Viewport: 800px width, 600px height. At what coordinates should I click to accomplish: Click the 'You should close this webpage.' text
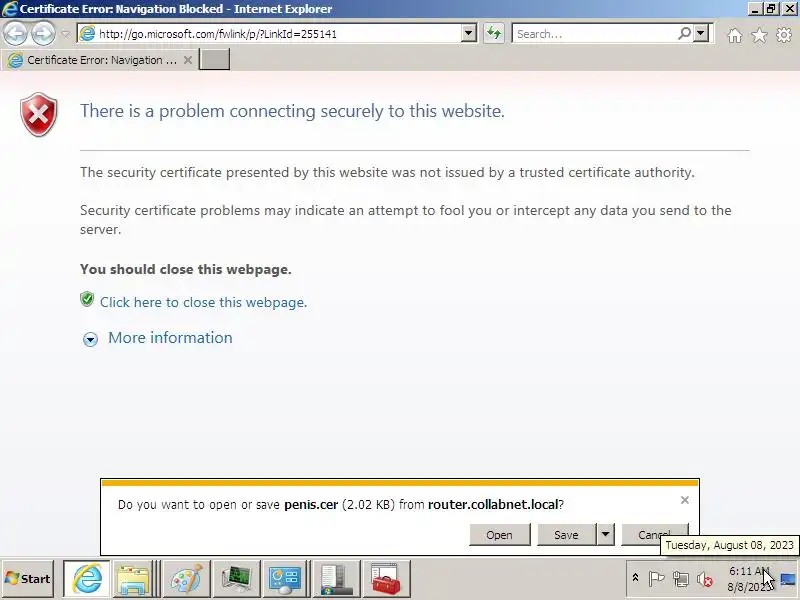point(186,269)
